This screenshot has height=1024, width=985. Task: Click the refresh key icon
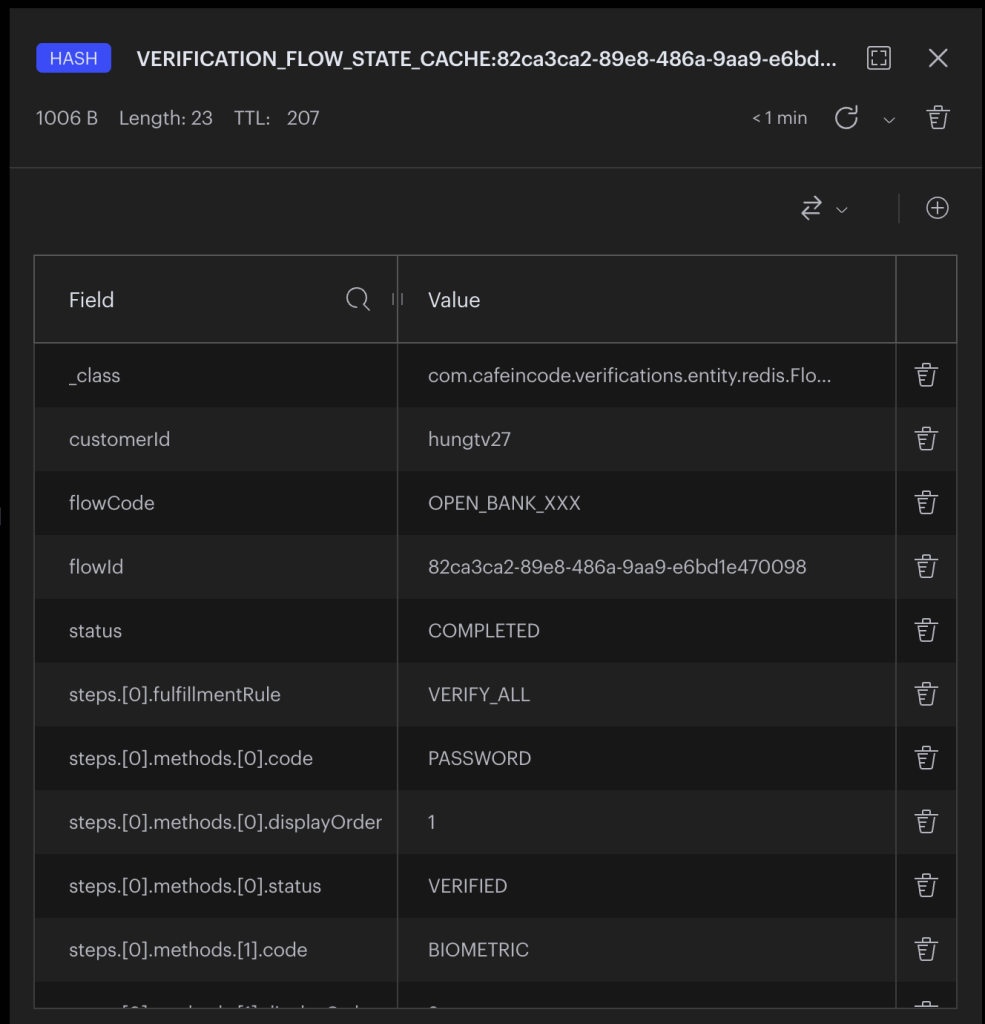coord(846,118)
